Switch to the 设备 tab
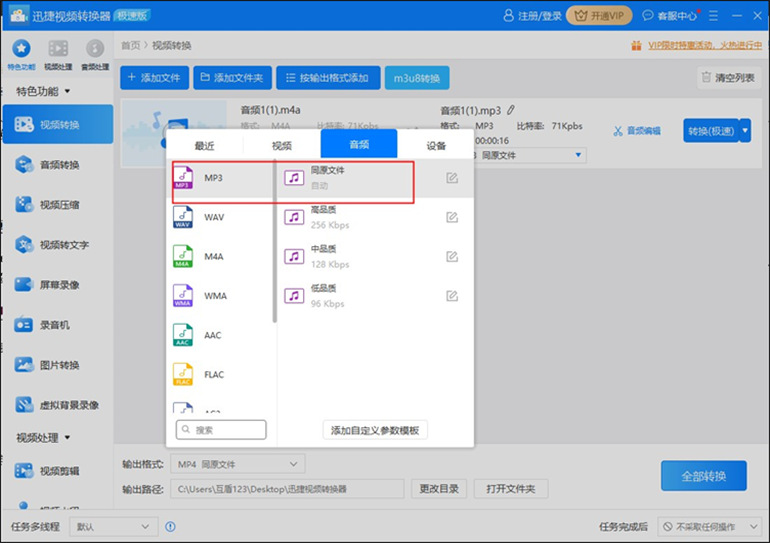Viewport: 770px width, 543px height. 436,145
